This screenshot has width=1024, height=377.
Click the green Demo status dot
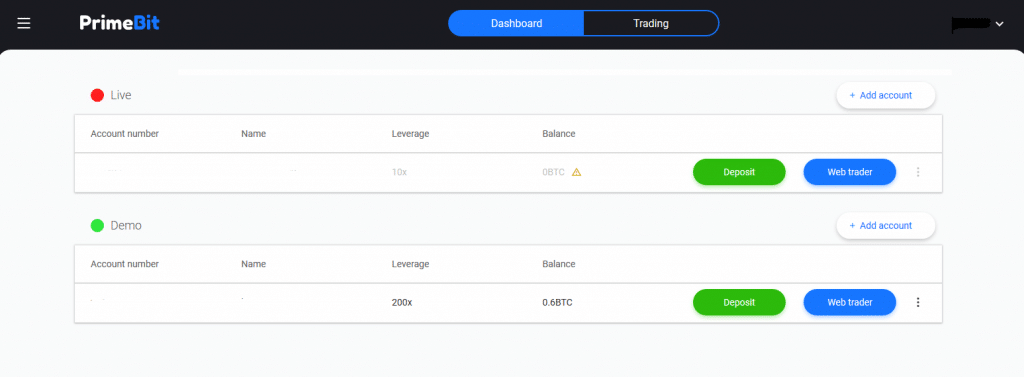tap(97, 225)
